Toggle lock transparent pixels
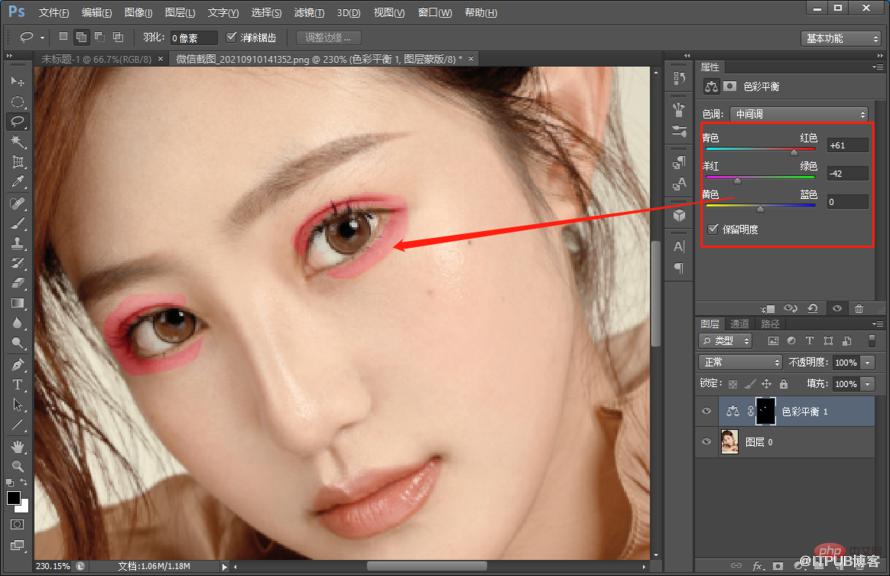The width and height of the screenshot is (890, 576). point(733,384)
